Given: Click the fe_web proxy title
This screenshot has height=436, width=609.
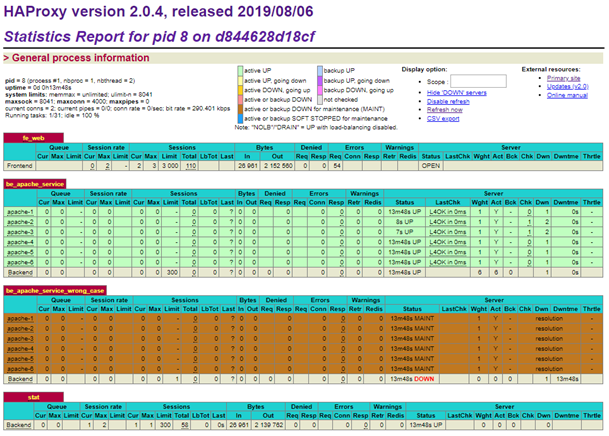Looking at the screenshot, I should [x=33, y=138].
